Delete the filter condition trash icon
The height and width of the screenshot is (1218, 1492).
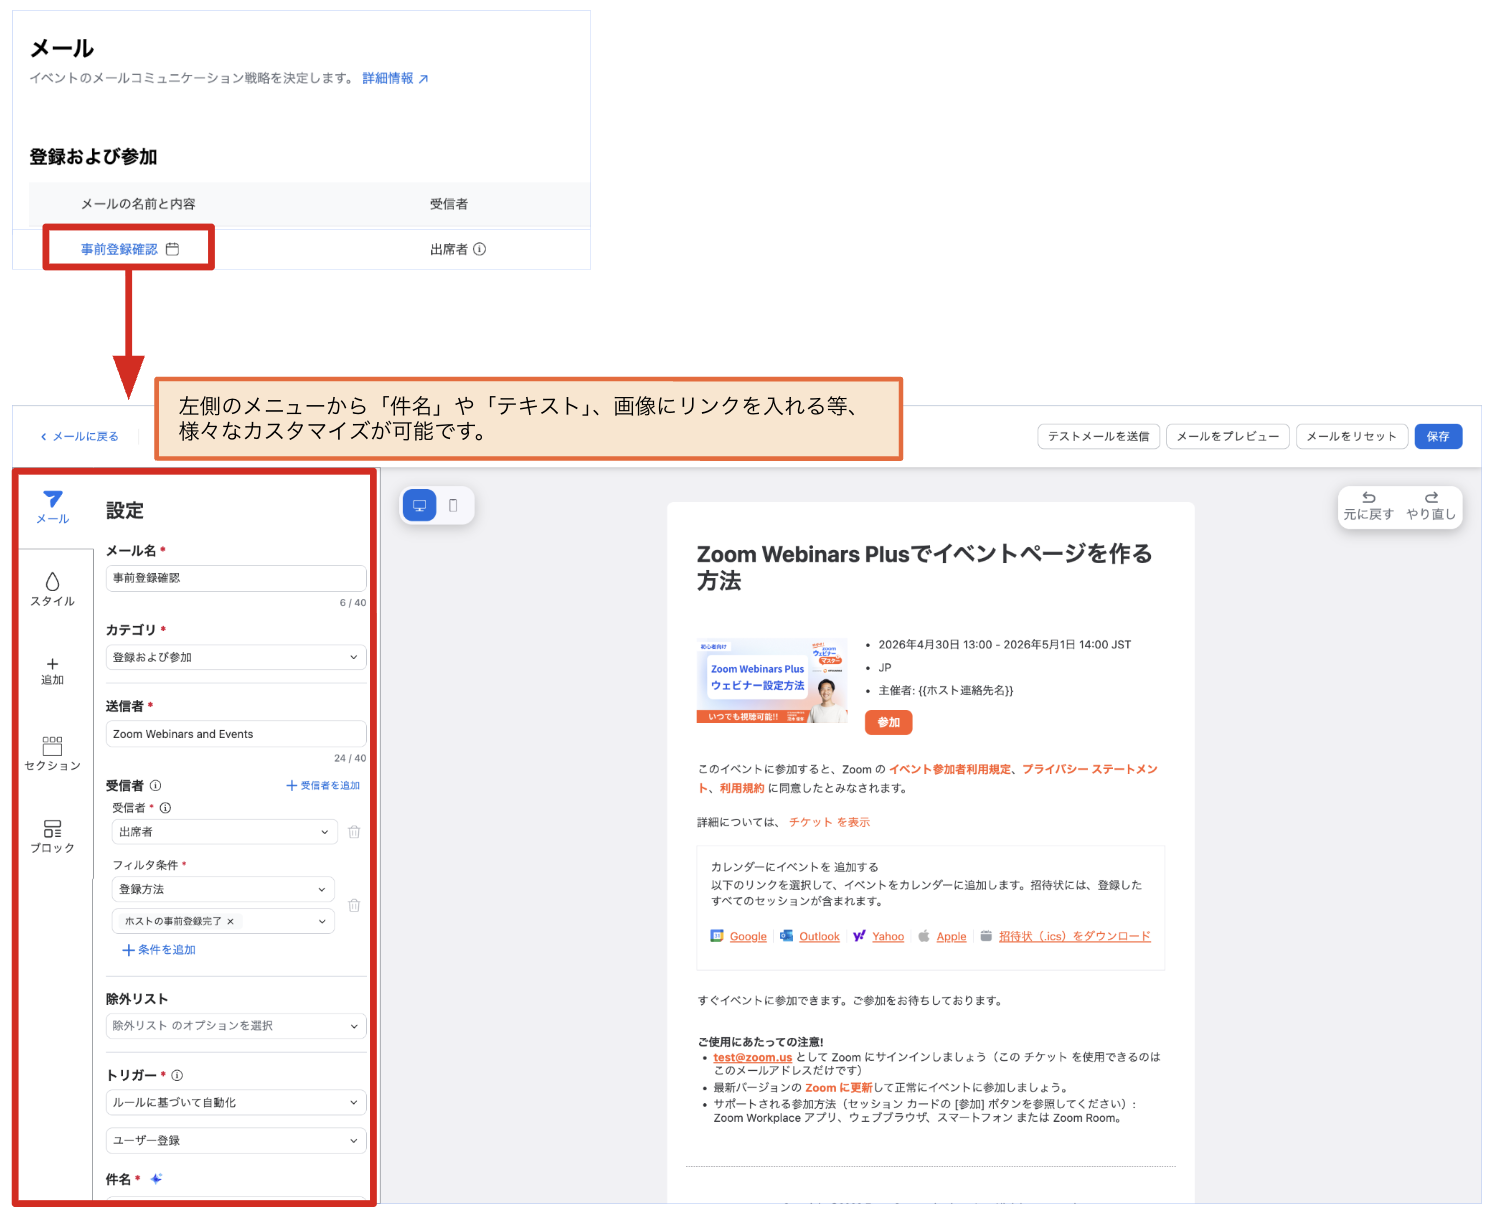coord(354,905)
